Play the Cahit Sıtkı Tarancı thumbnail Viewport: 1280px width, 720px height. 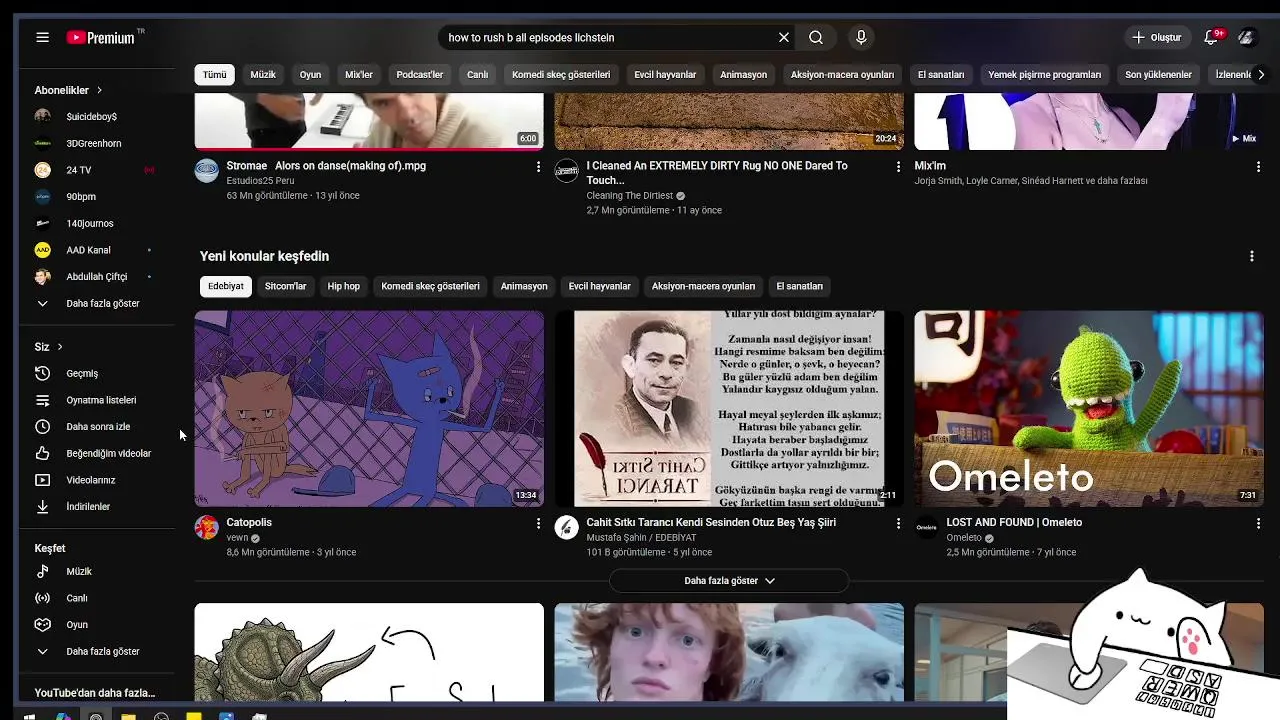coord(729,409)
